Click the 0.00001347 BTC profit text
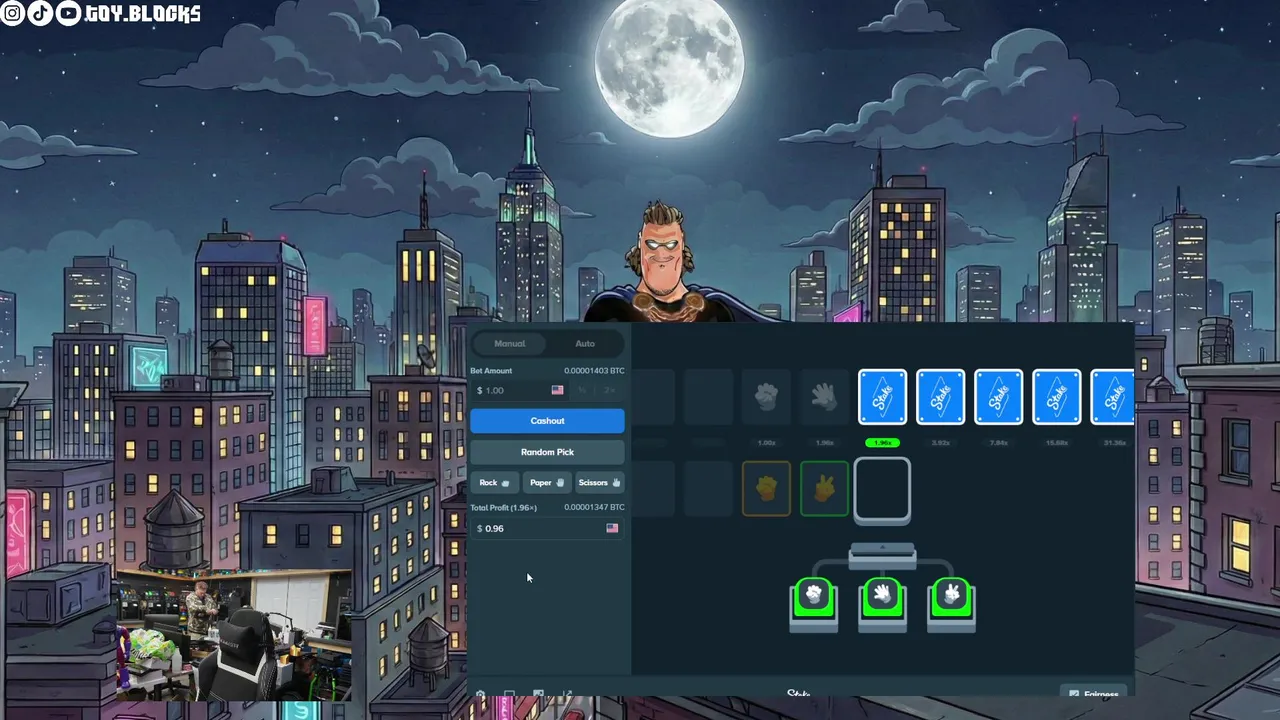Image resolution: width=1280 pixels, height=720 pixels. click(x=594, y=508)
